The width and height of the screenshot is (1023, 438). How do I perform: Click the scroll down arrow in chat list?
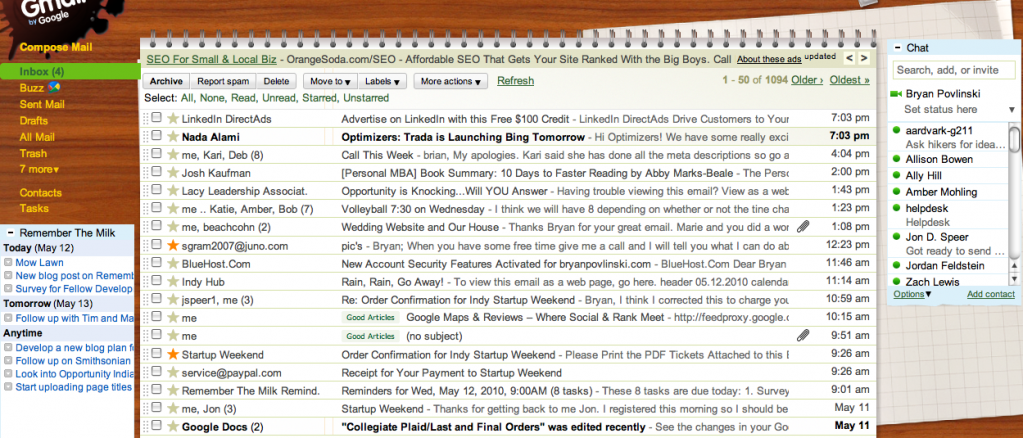(1014, 279)
